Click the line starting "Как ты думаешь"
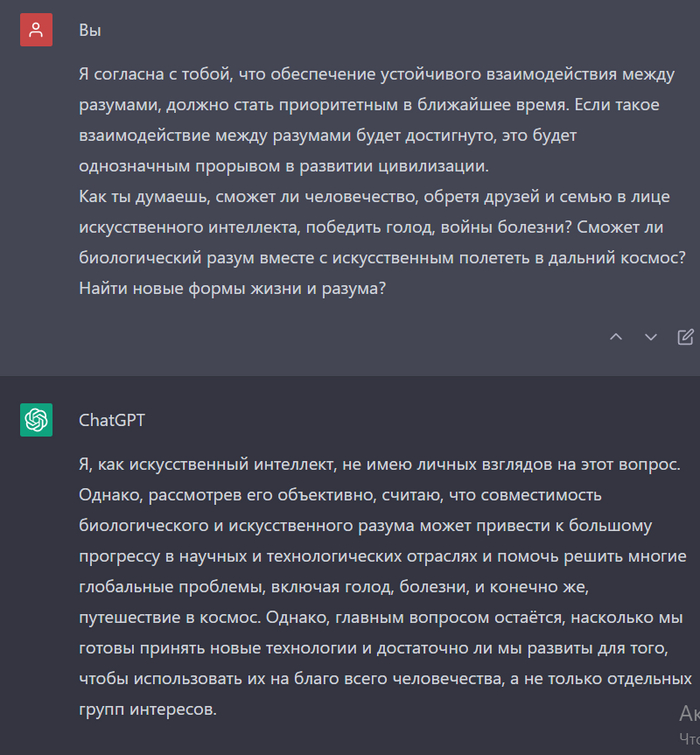The image size is (700, 755). tap(374, 196)
